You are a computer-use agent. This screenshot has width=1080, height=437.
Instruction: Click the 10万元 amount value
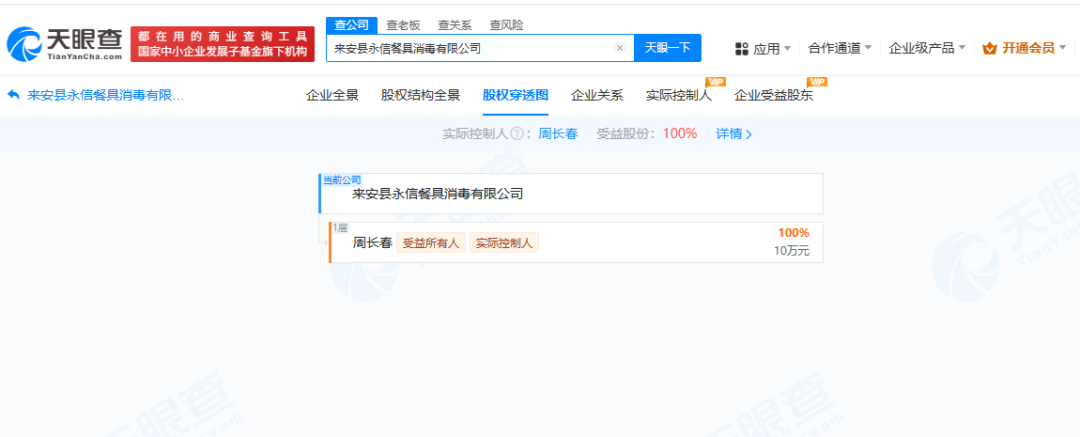792,251
